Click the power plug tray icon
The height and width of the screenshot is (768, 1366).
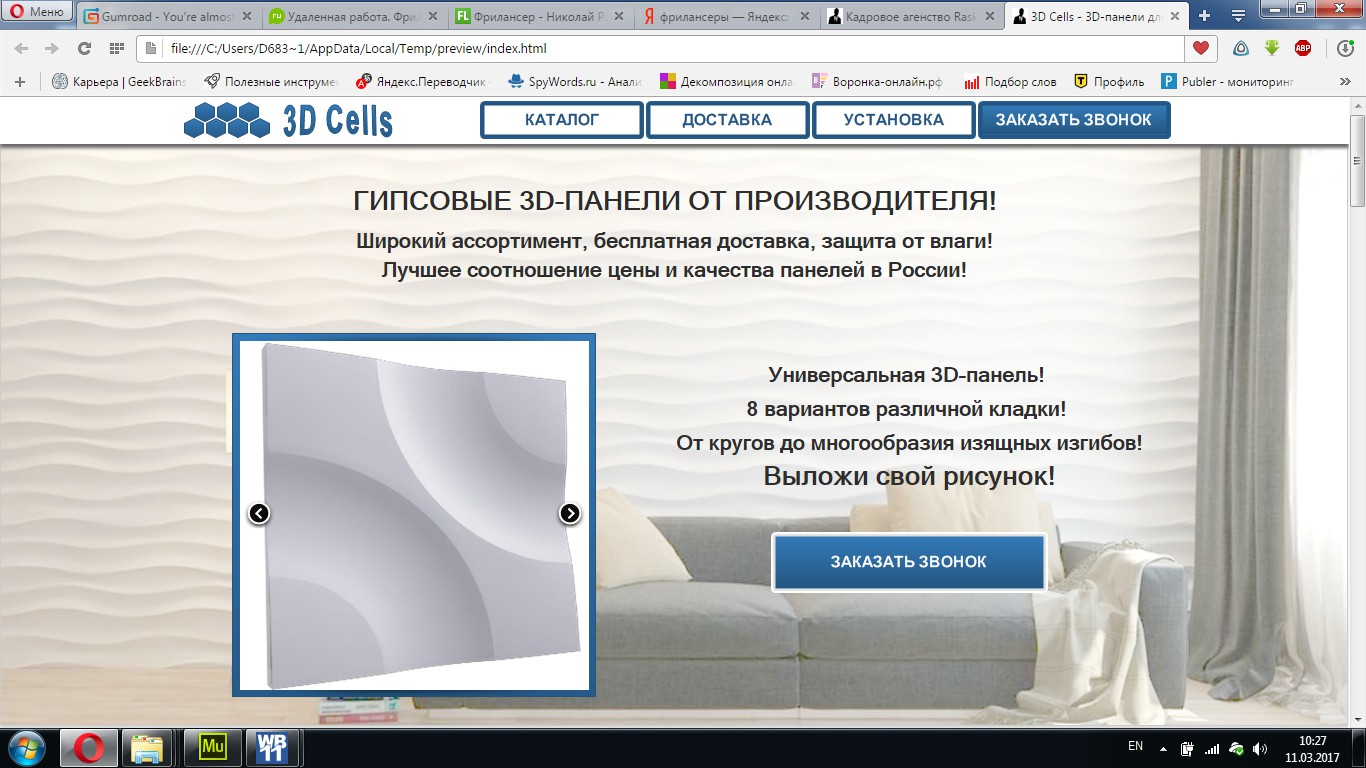point(1187,748)
